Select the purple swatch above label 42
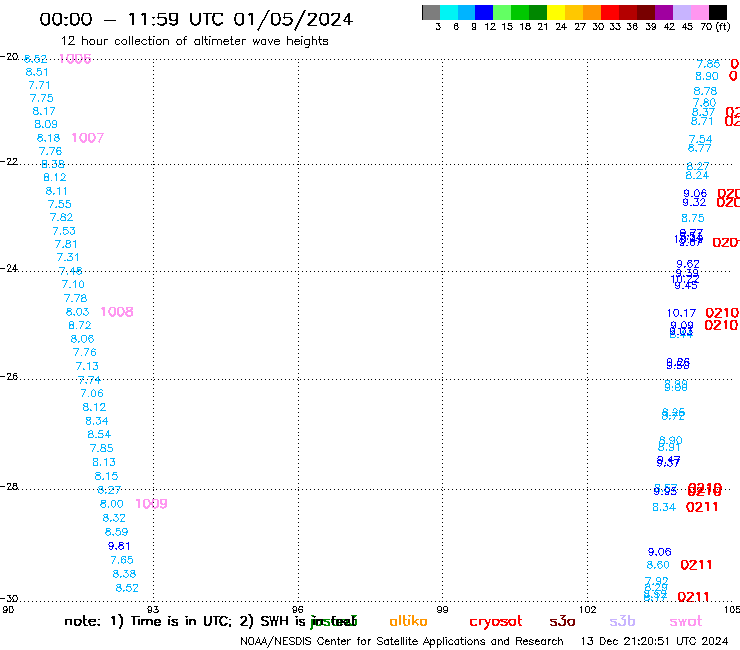Viewport: 740px width, 650px height. coord(664,12)
